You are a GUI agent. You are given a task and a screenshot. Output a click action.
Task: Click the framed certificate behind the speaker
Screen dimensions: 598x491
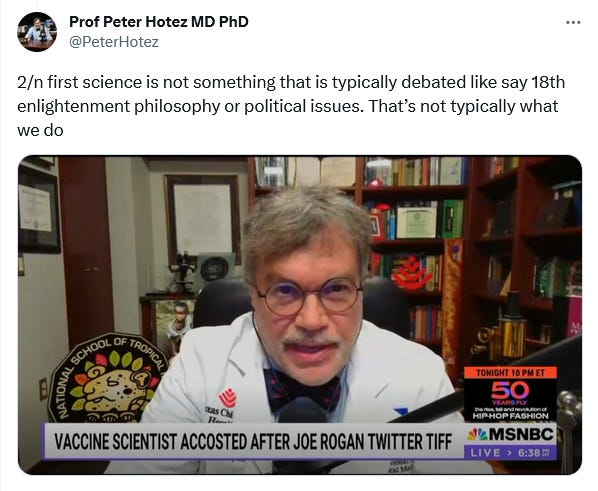tap(203, 219)
